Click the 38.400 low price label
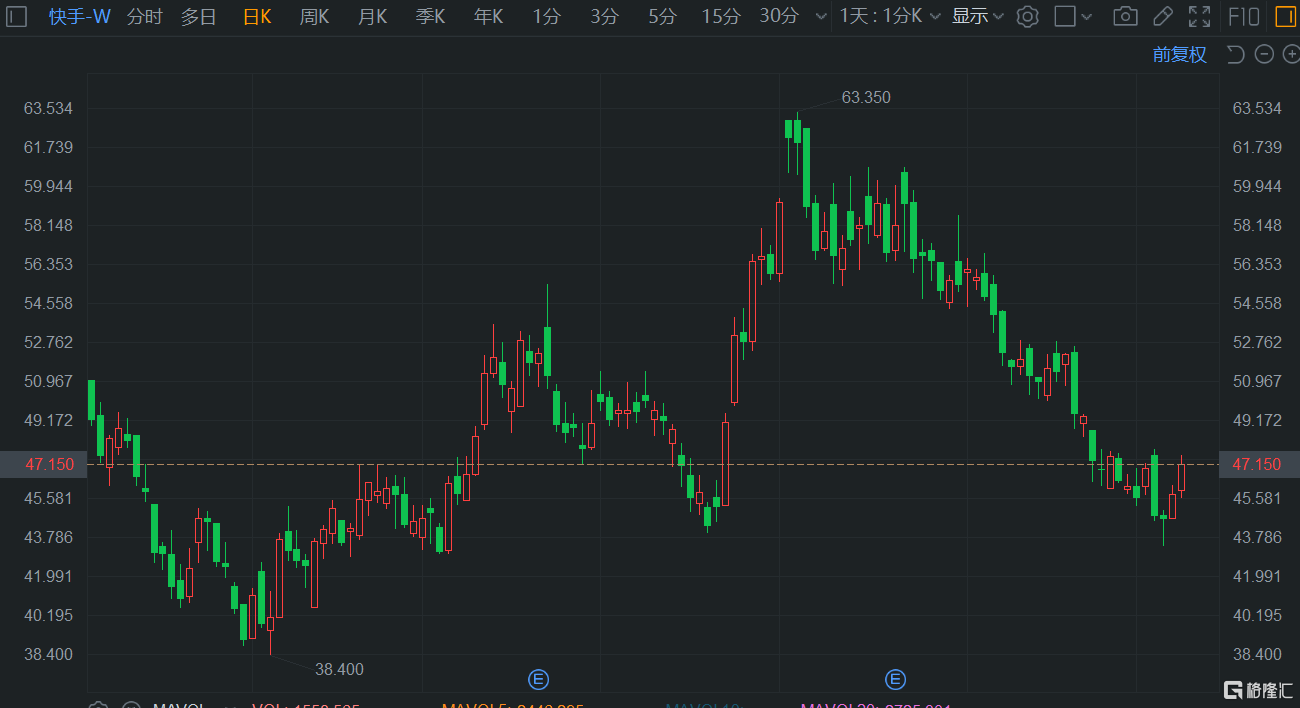 pos(339,669)
